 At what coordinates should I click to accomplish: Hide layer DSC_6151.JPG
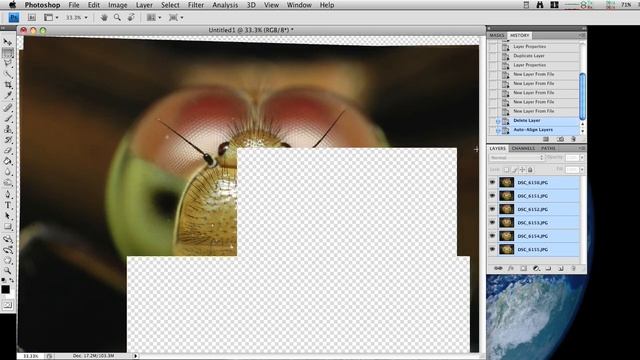pyautogui.click(x=492, y=196)
